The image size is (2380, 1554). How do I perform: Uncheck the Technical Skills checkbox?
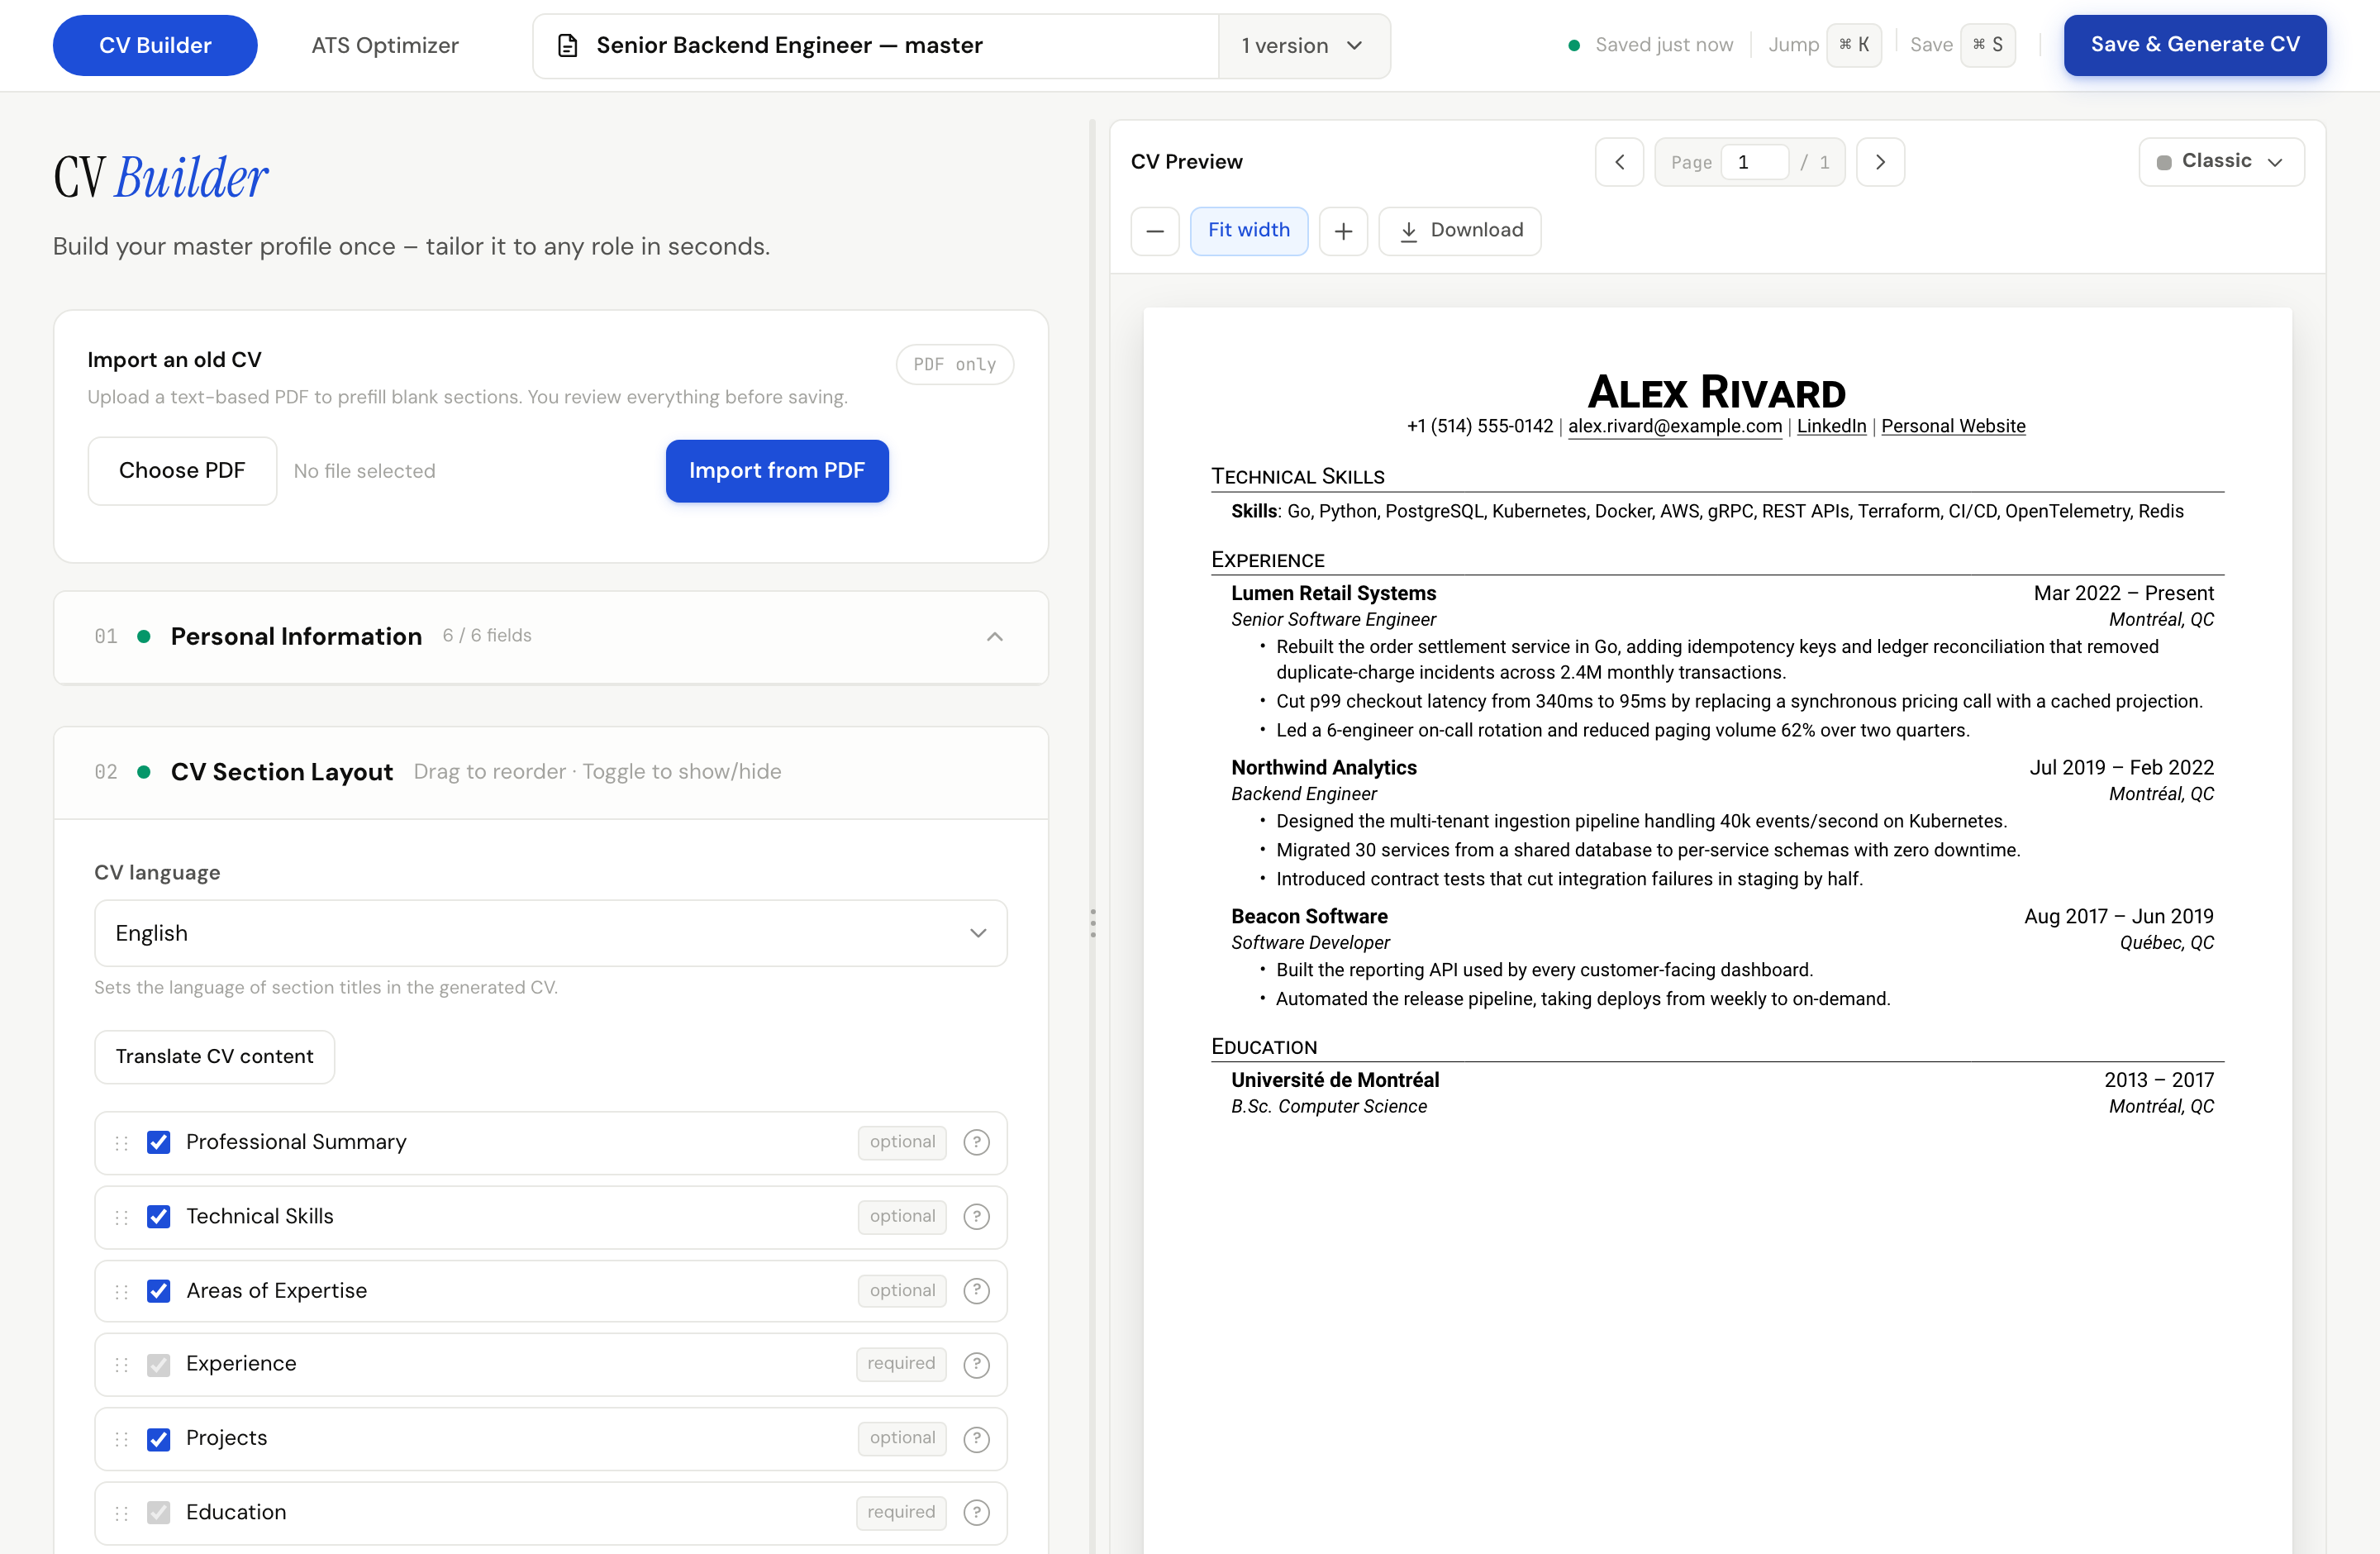(158, 1216)
